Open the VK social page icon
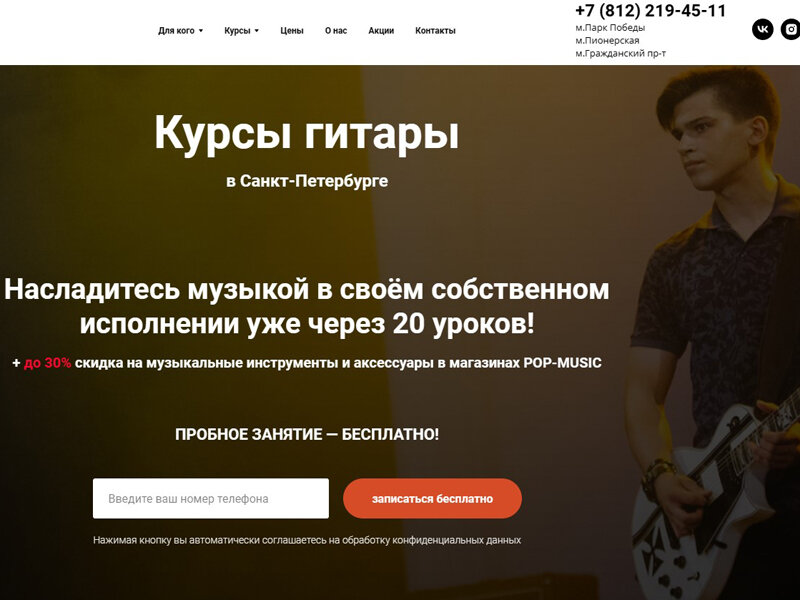 pyautogui.click(x=762, y=30)
